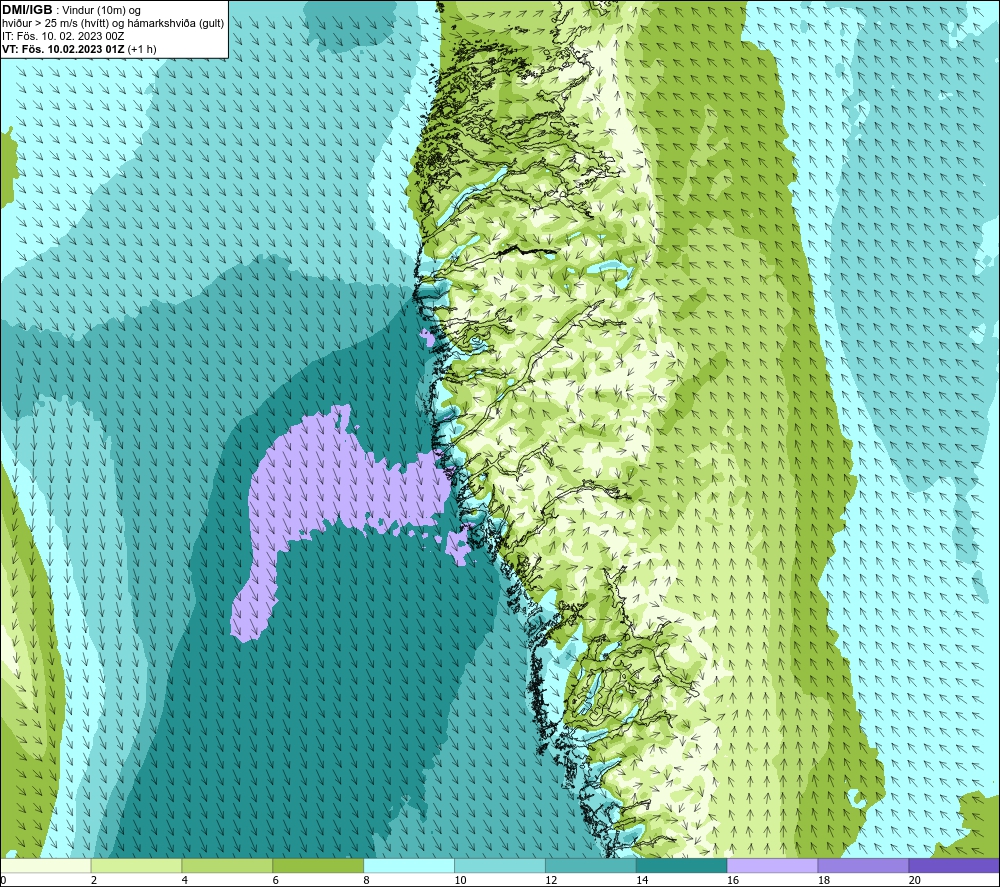The image size is (1000, 887).
Task: Click the pale yellow 0–2 m/s legend swatch
Action: click(x=46, y=865)
